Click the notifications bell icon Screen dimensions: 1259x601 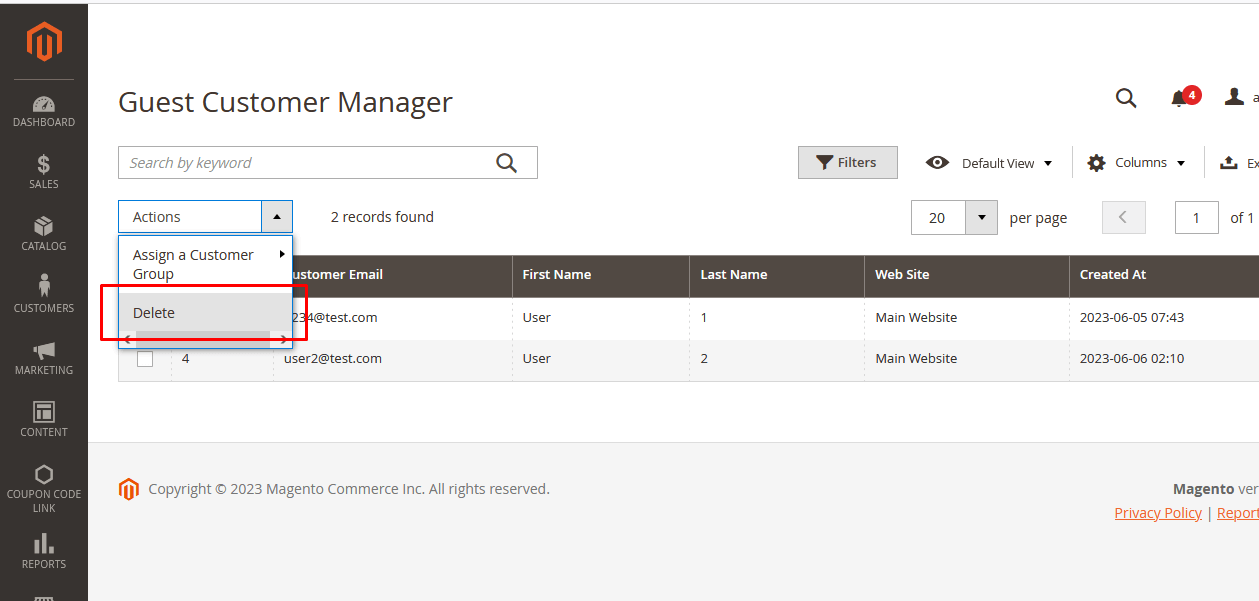point(1180,98)
